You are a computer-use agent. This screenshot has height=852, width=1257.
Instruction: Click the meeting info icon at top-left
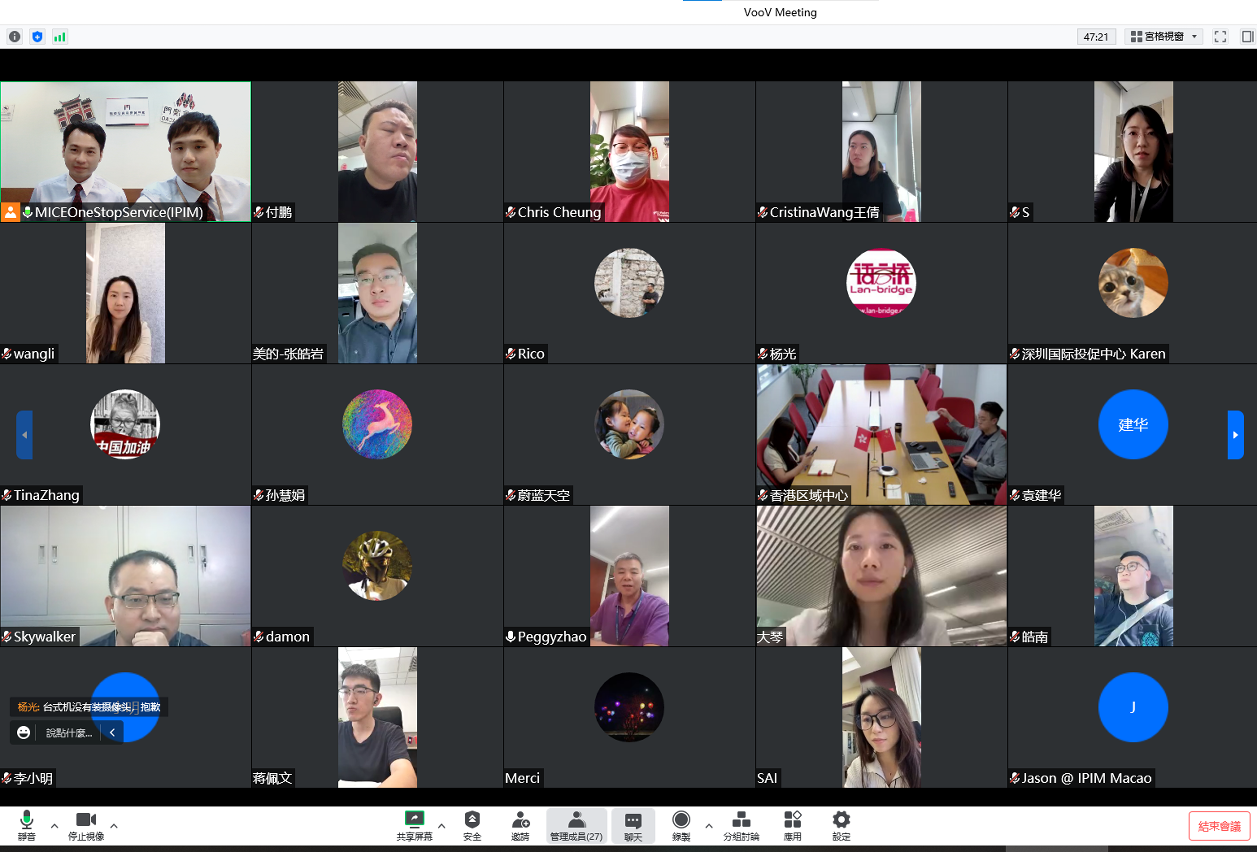coord(15,37)
